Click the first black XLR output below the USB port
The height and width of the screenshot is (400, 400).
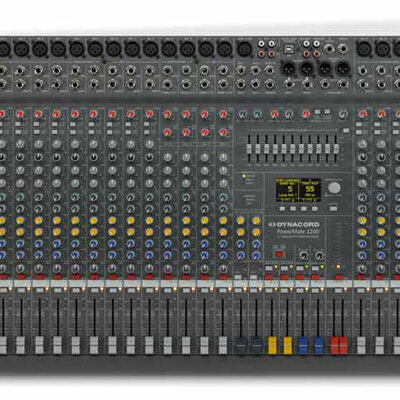click(x=289, y=69)
